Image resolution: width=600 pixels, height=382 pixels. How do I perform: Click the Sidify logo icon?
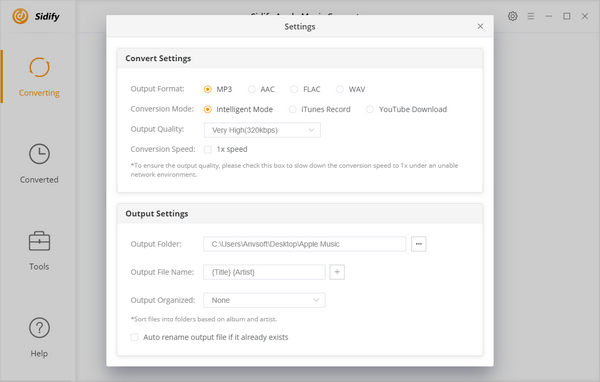click(20, 16)
